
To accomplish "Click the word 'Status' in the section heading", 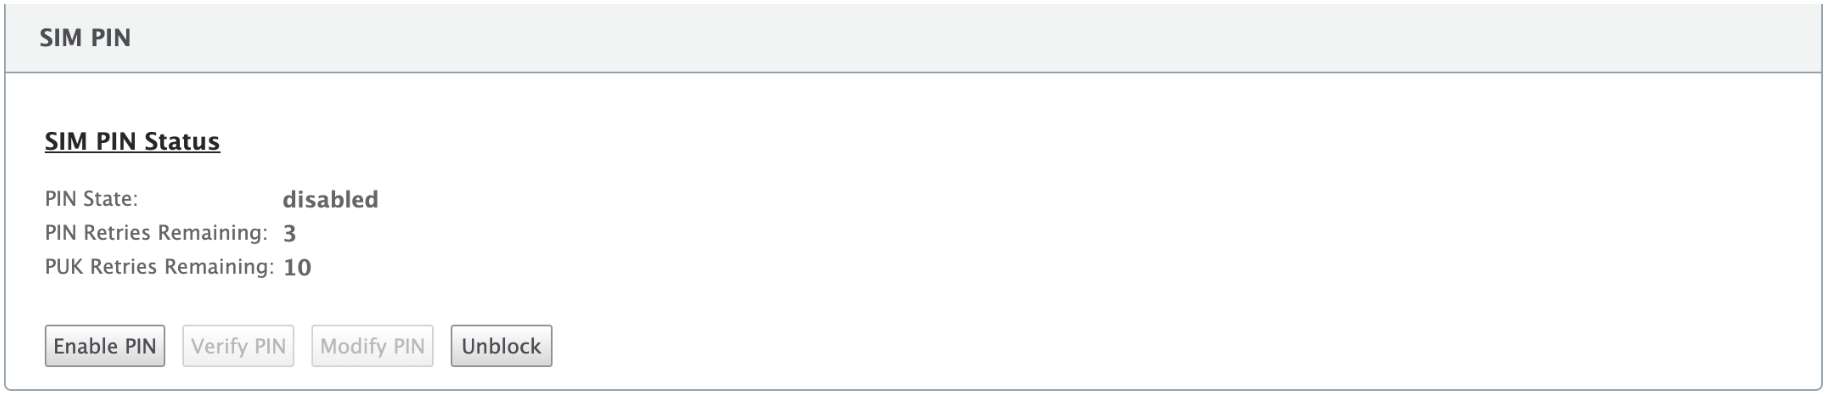I will [x=181, y=142].
